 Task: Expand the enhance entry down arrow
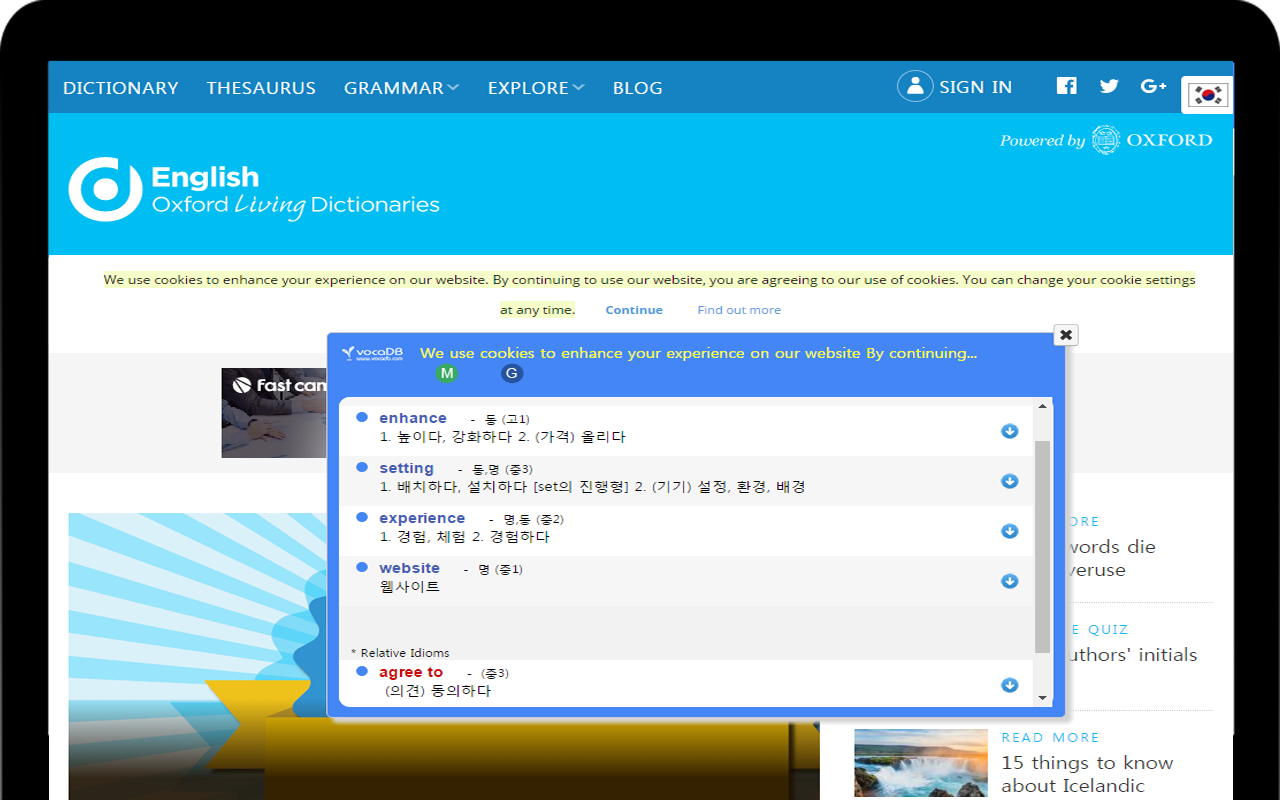1010,431
